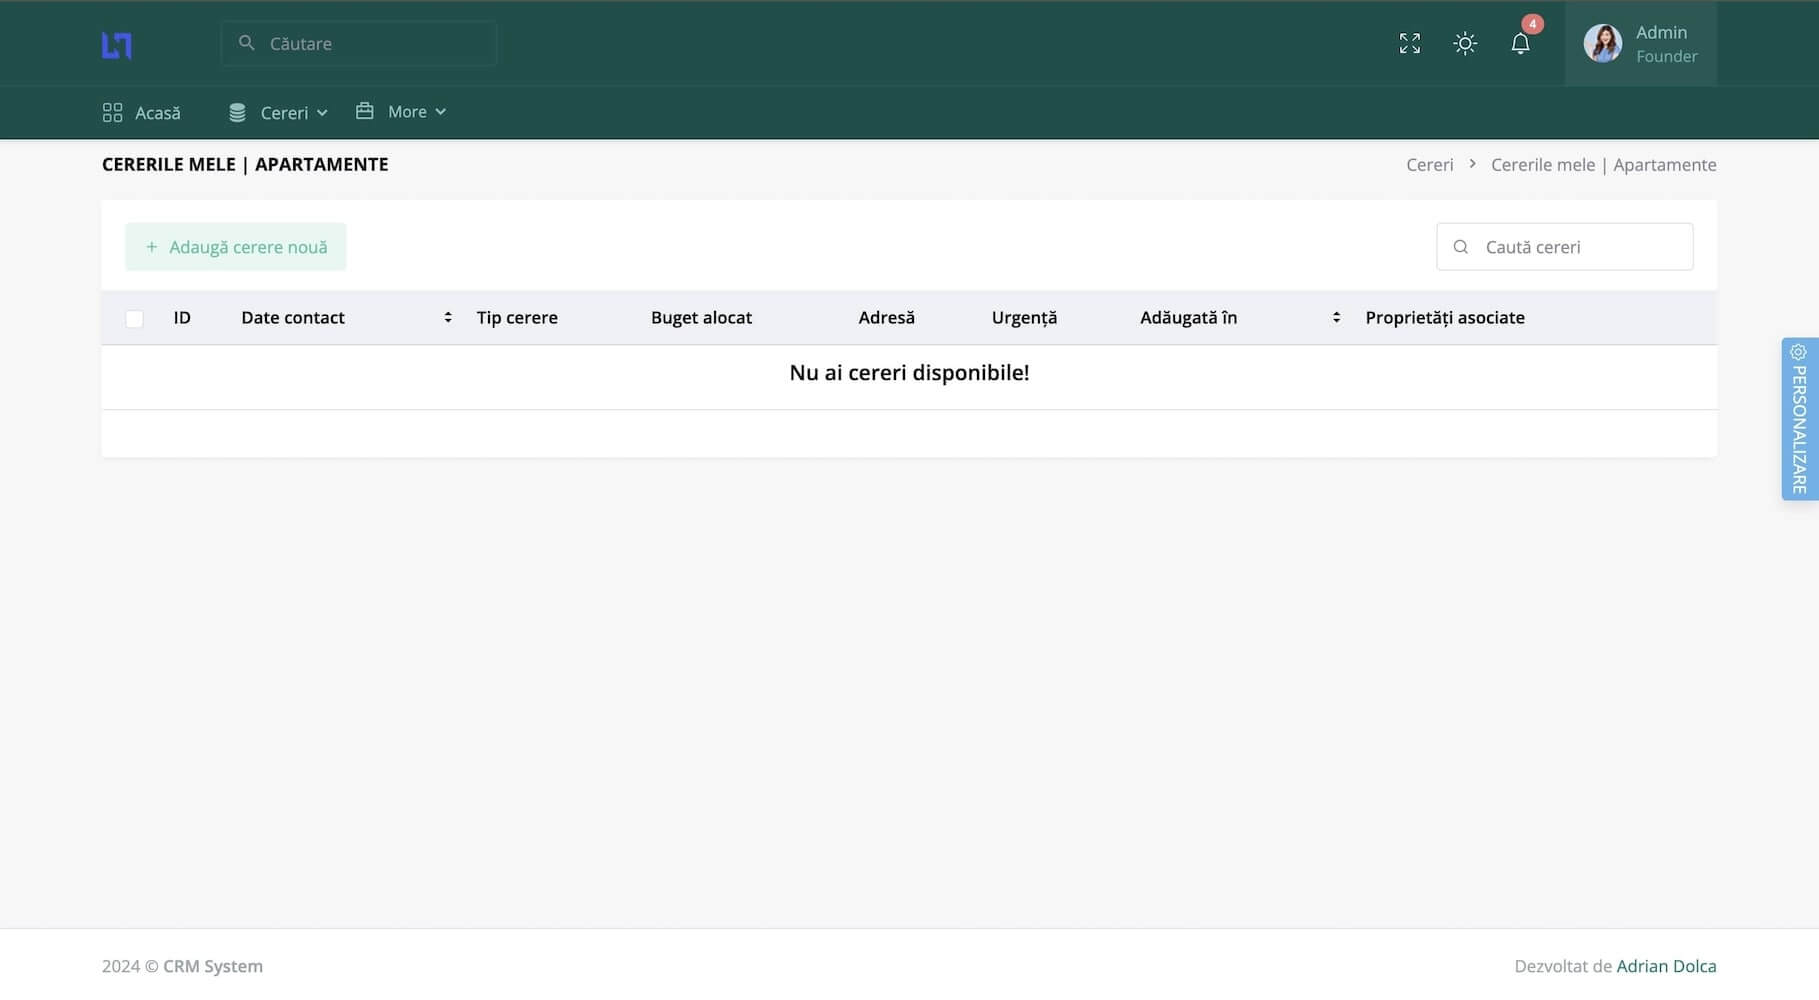Sort by Adăugată în column arrows
The height and width of the screenshot is (1000, 1819).
[x=1336, y=317]
